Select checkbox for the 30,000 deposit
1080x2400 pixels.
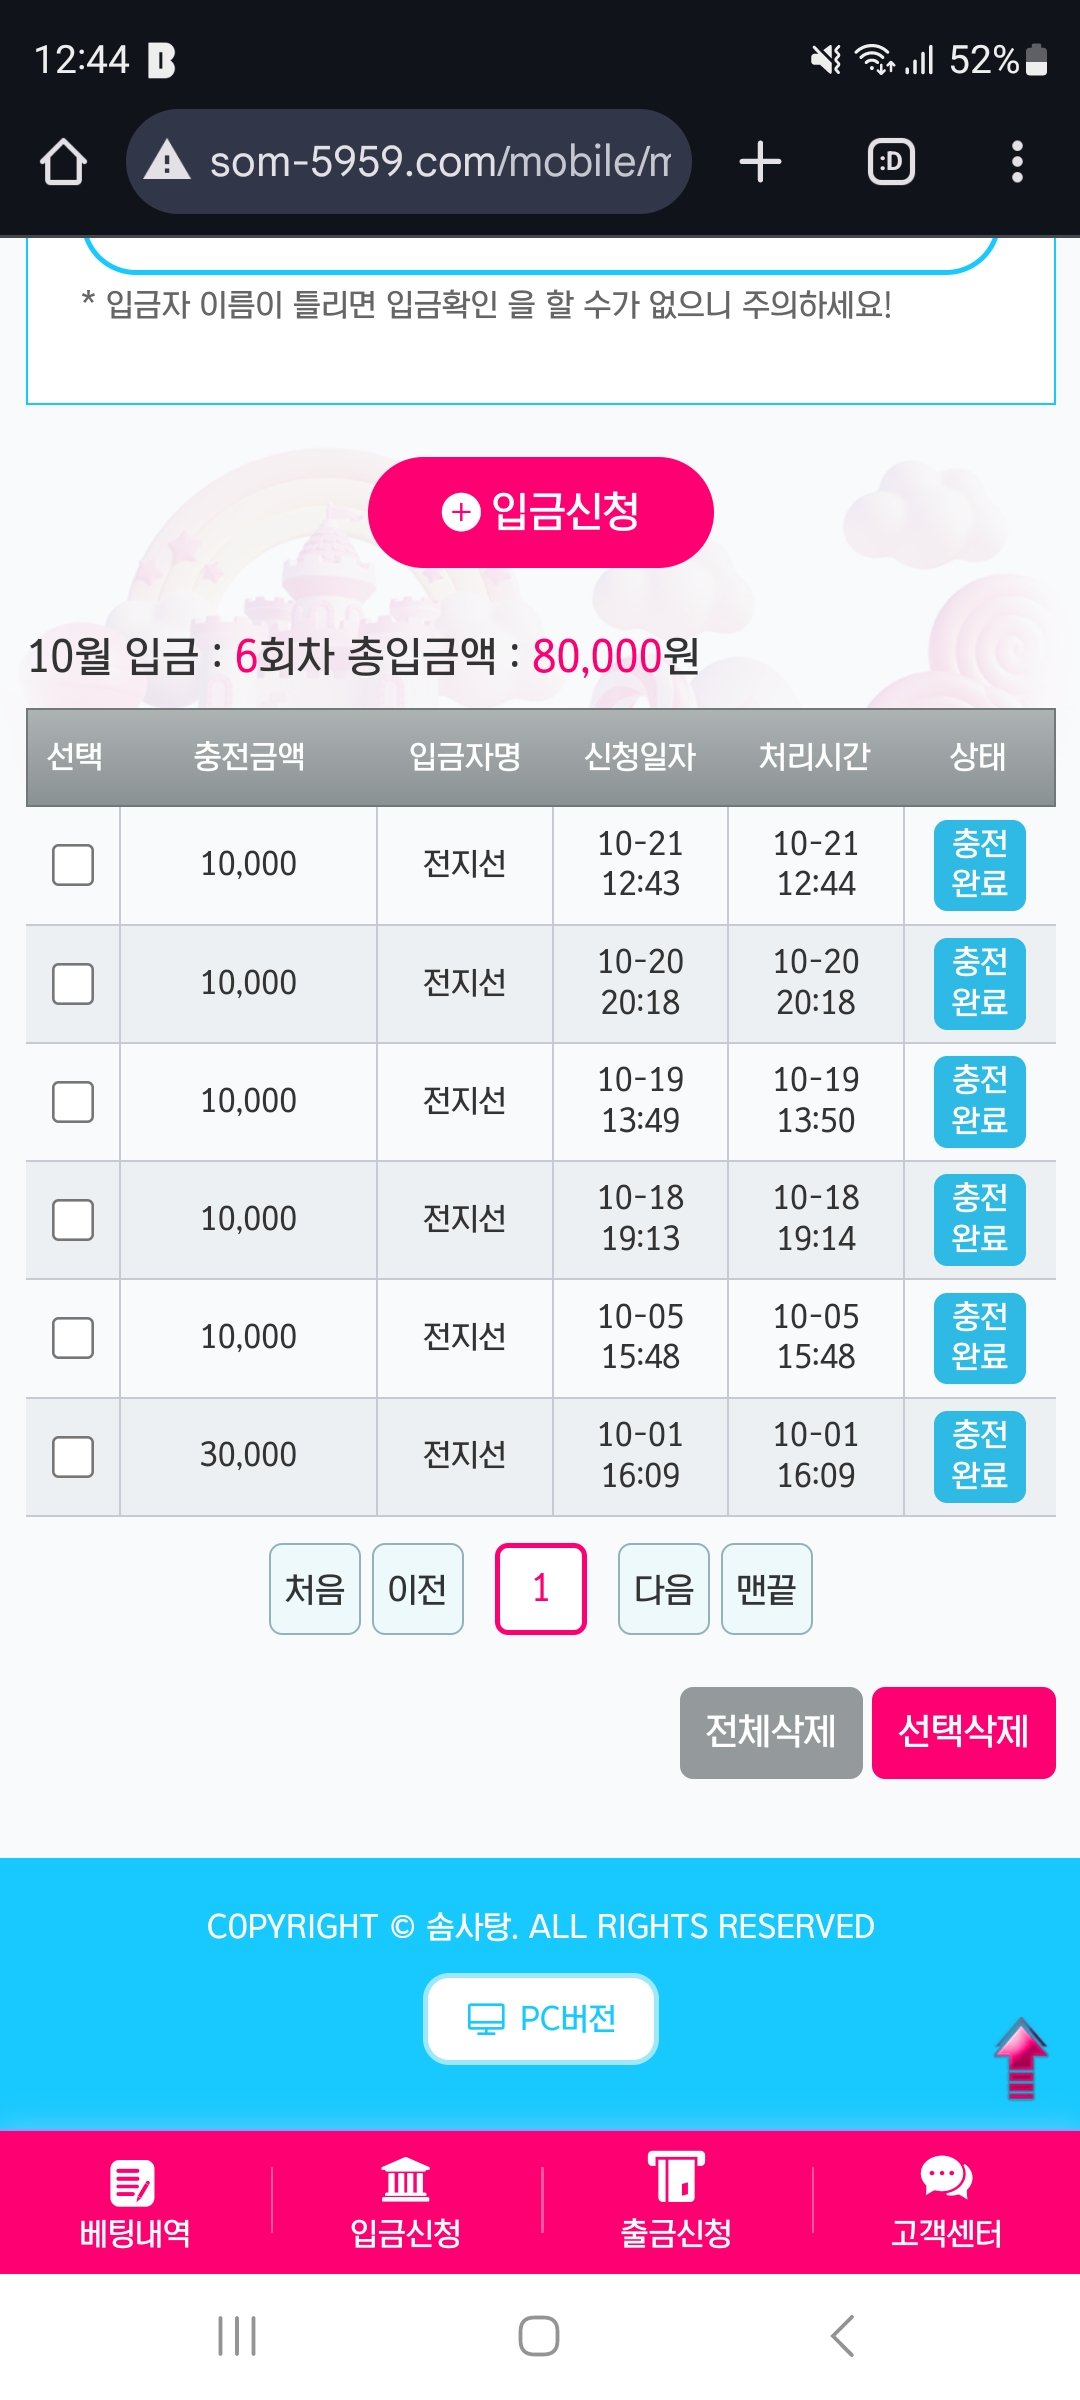click(73, 1456)
